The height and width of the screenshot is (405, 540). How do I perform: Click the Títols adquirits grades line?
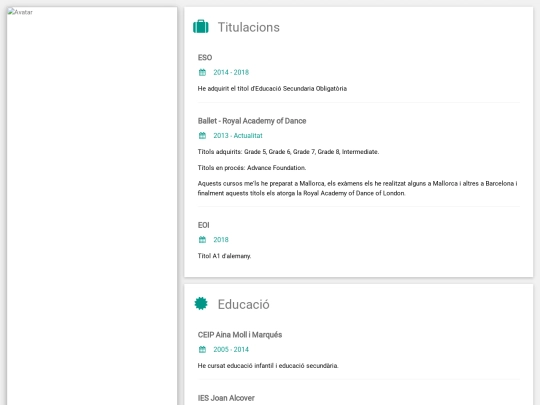[x=288, y=152]
